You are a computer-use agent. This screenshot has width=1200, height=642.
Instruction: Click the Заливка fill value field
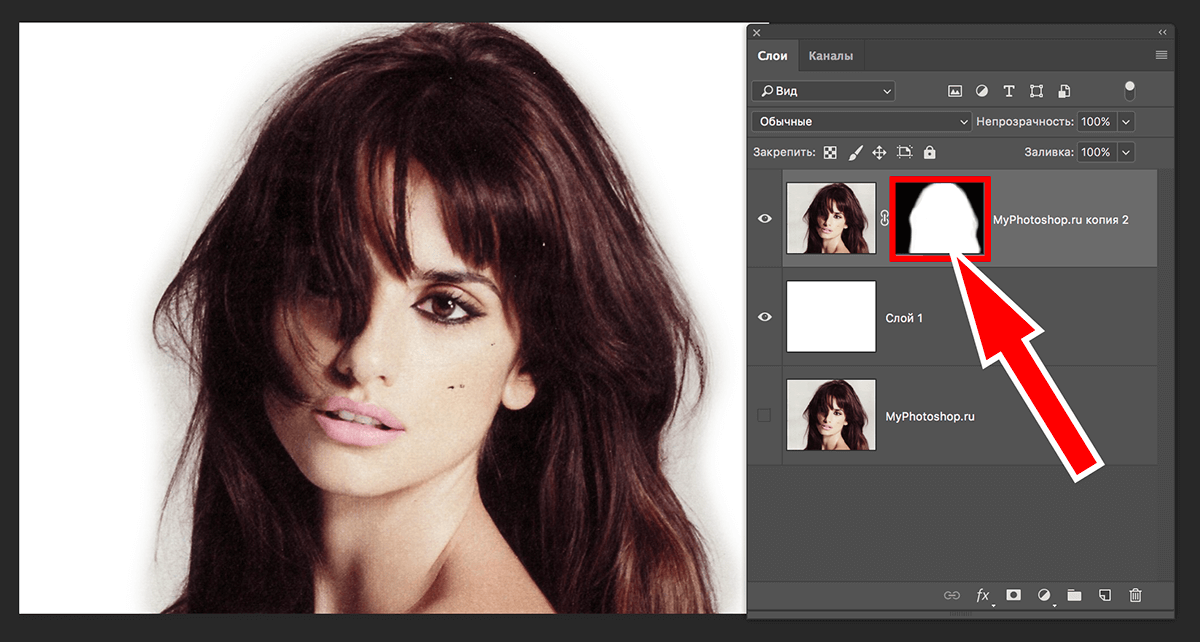tap(1095, 153)
